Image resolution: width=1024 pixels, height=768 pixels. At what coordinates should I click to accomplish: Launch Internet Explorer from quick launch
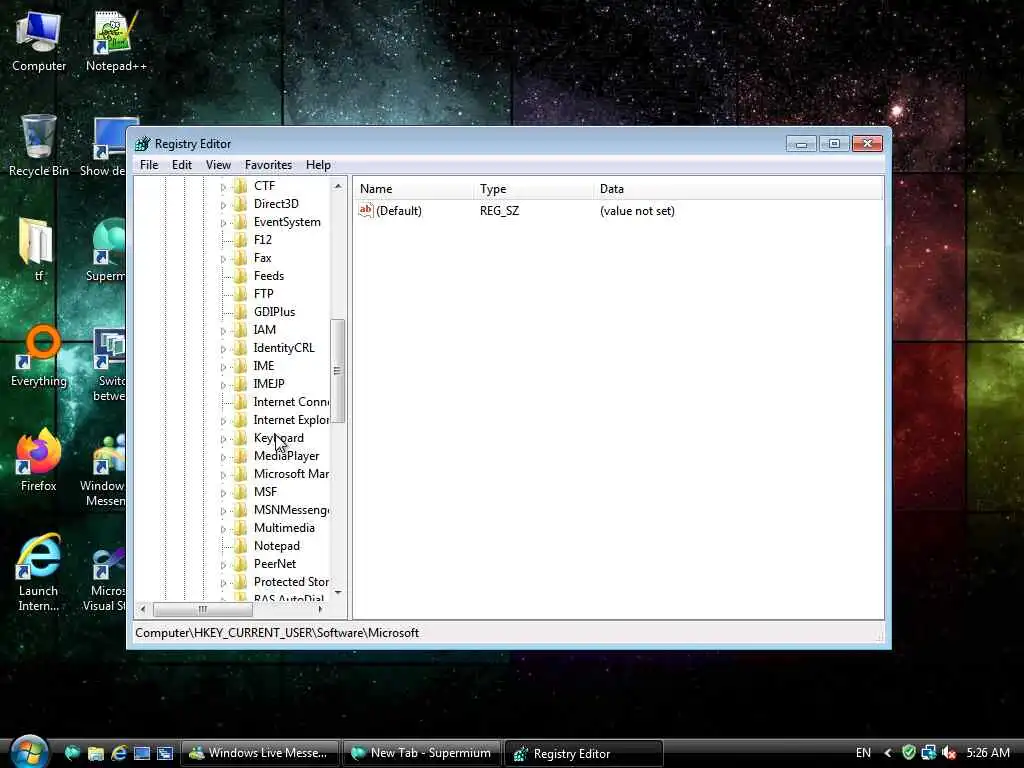pyautogui.click(x=119, y=753)
